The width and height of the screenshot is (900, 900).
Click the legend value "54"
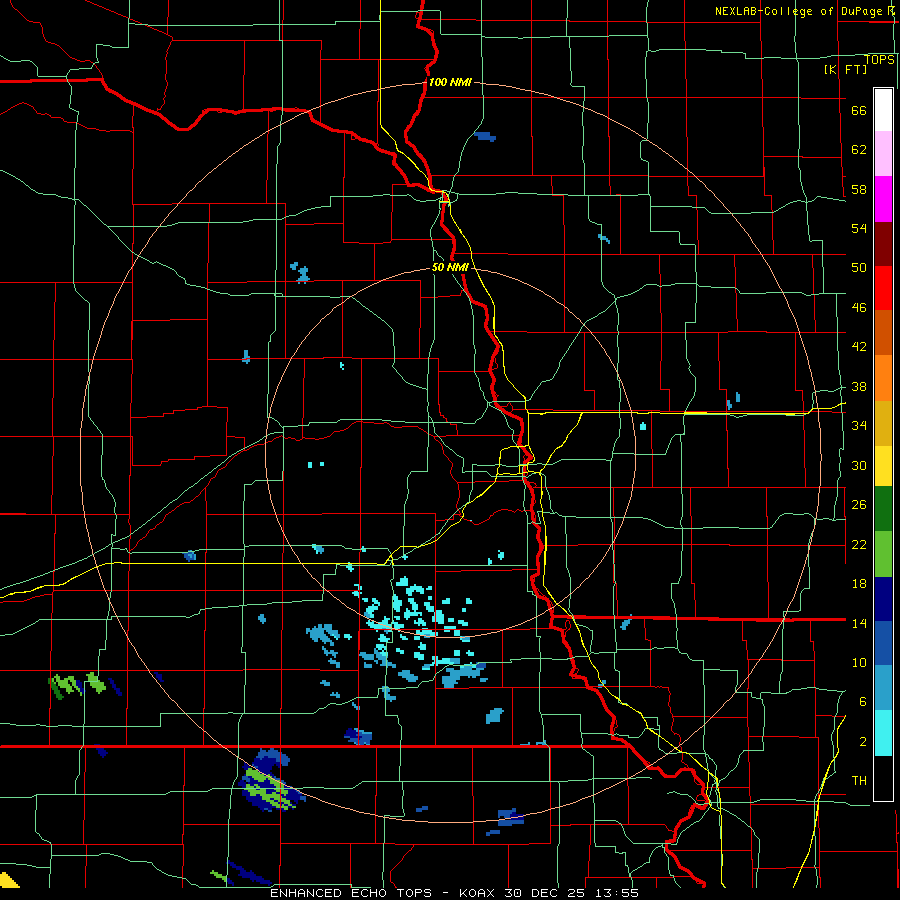(x=859, y=228)
